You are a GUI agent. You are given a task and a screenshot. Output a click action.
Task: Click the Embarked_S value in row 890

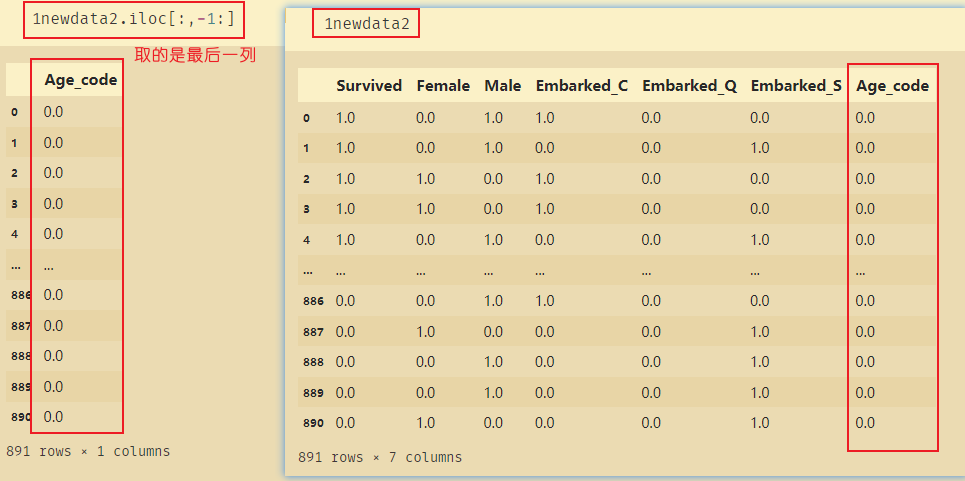pyautogui.click(x=760, y=423)
